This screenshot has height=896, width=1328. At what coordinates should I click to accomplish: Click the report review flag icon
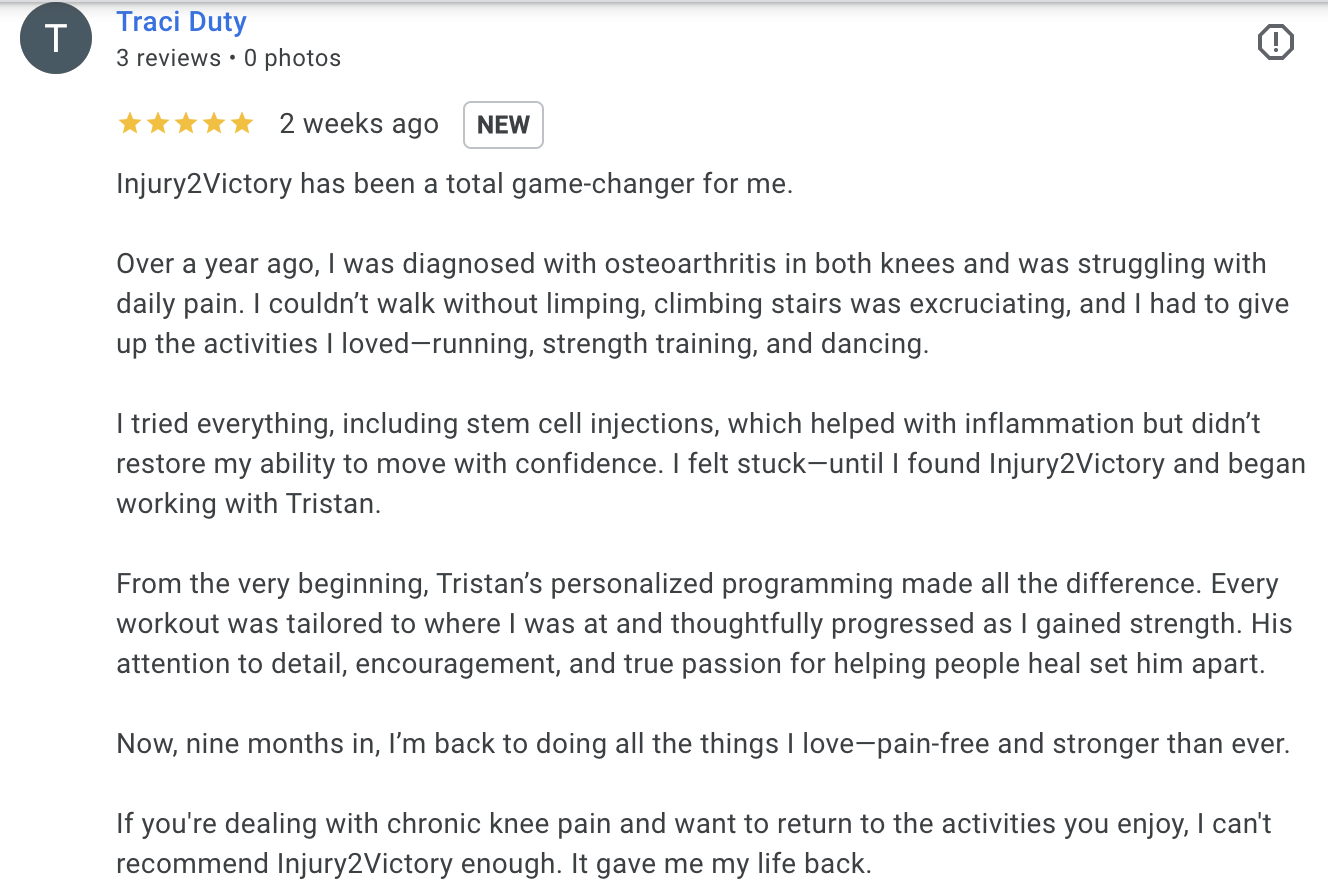click(1275, 42)
